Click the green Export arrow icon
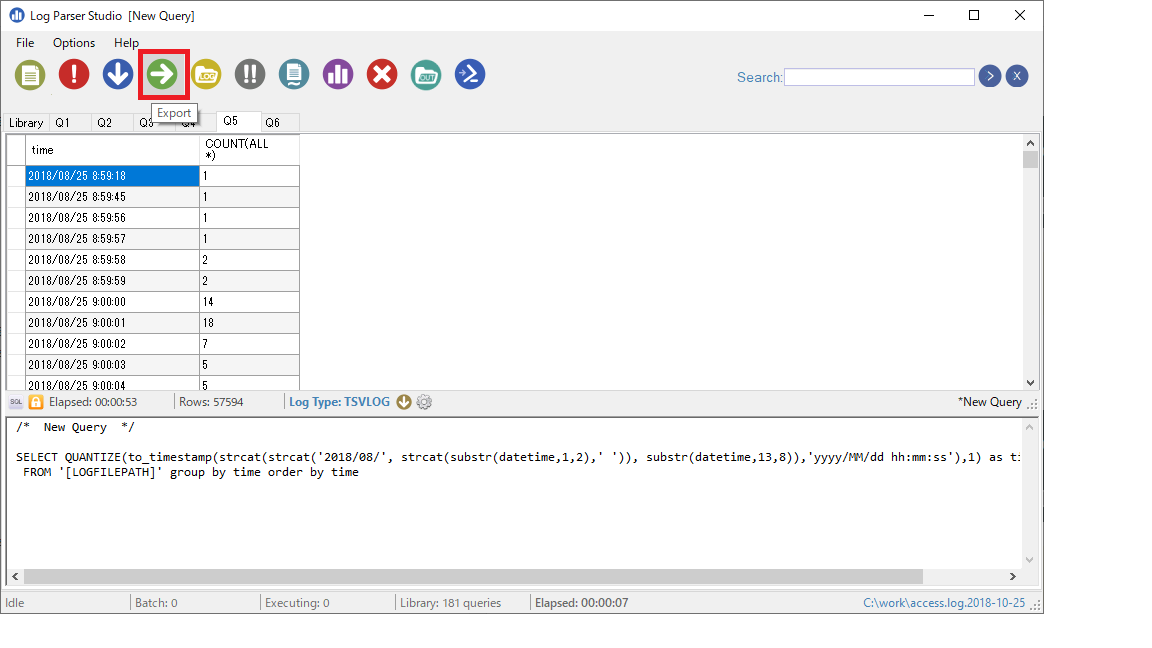Viewport: 1152px width, 648px height. (162, 74)
